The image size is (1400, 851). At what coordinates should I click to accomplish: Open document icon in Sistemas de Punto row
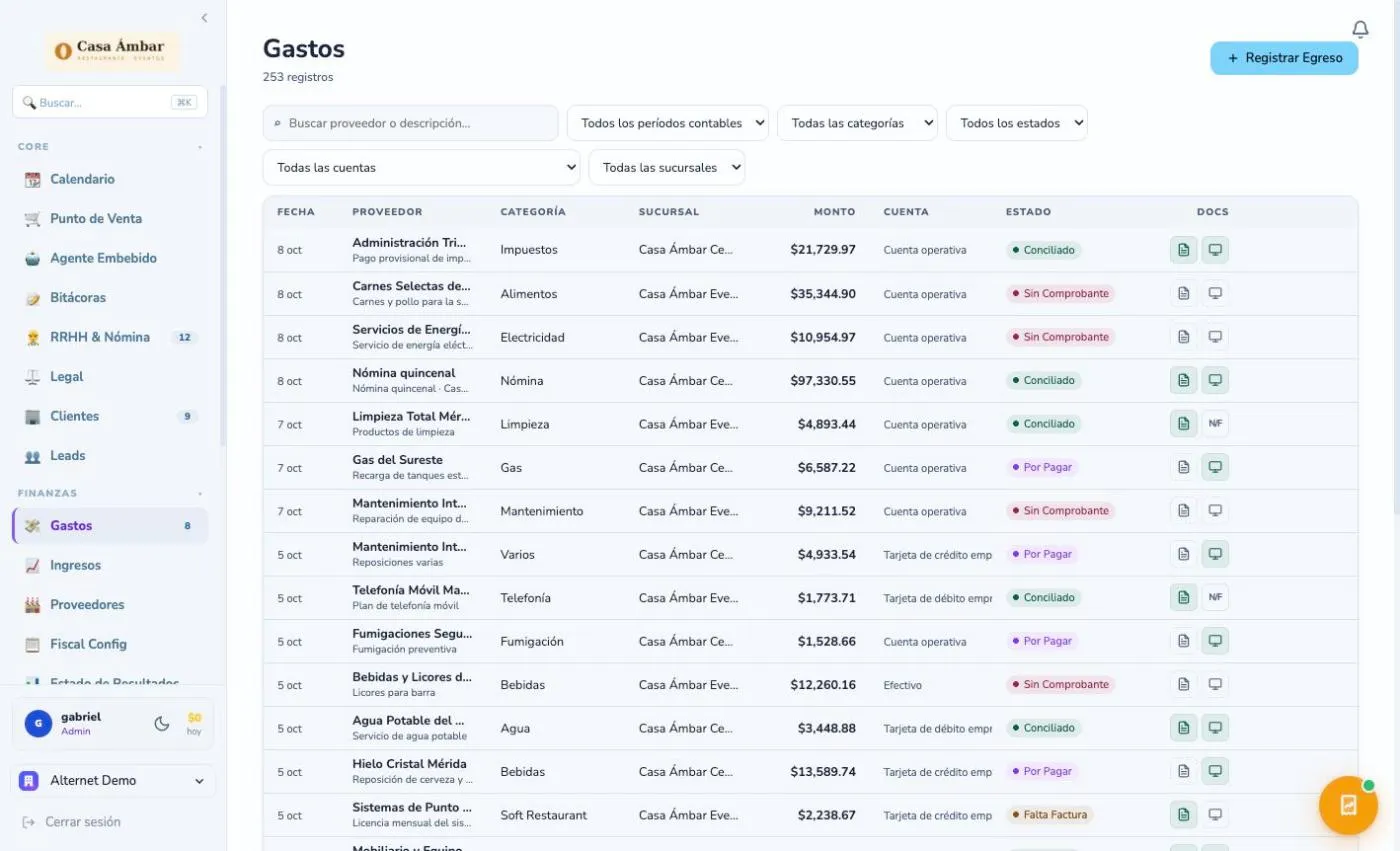pyautogui.click(x=1184, y=815)
